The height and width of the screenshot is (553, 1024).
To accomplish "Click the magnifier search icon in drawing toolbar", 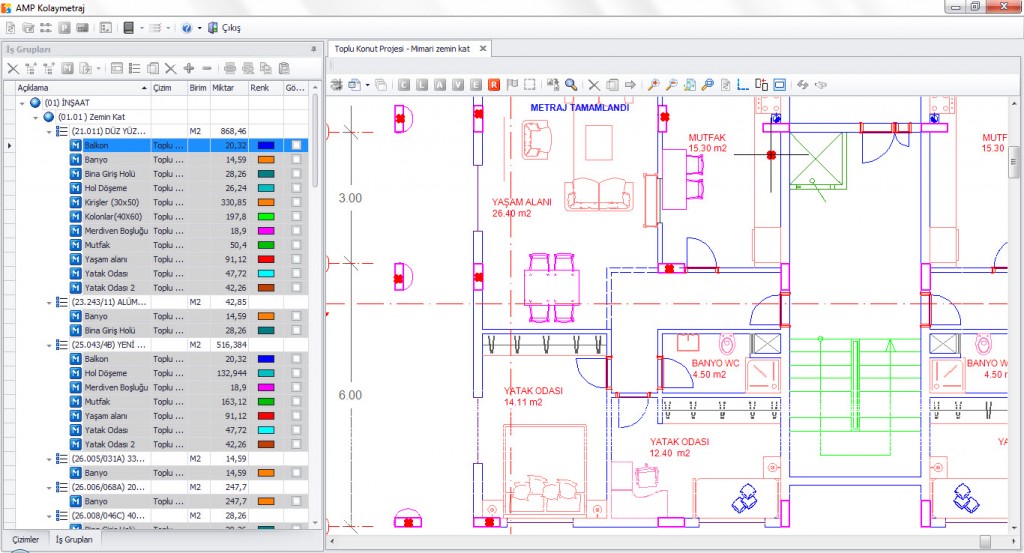I will (570, 85).
